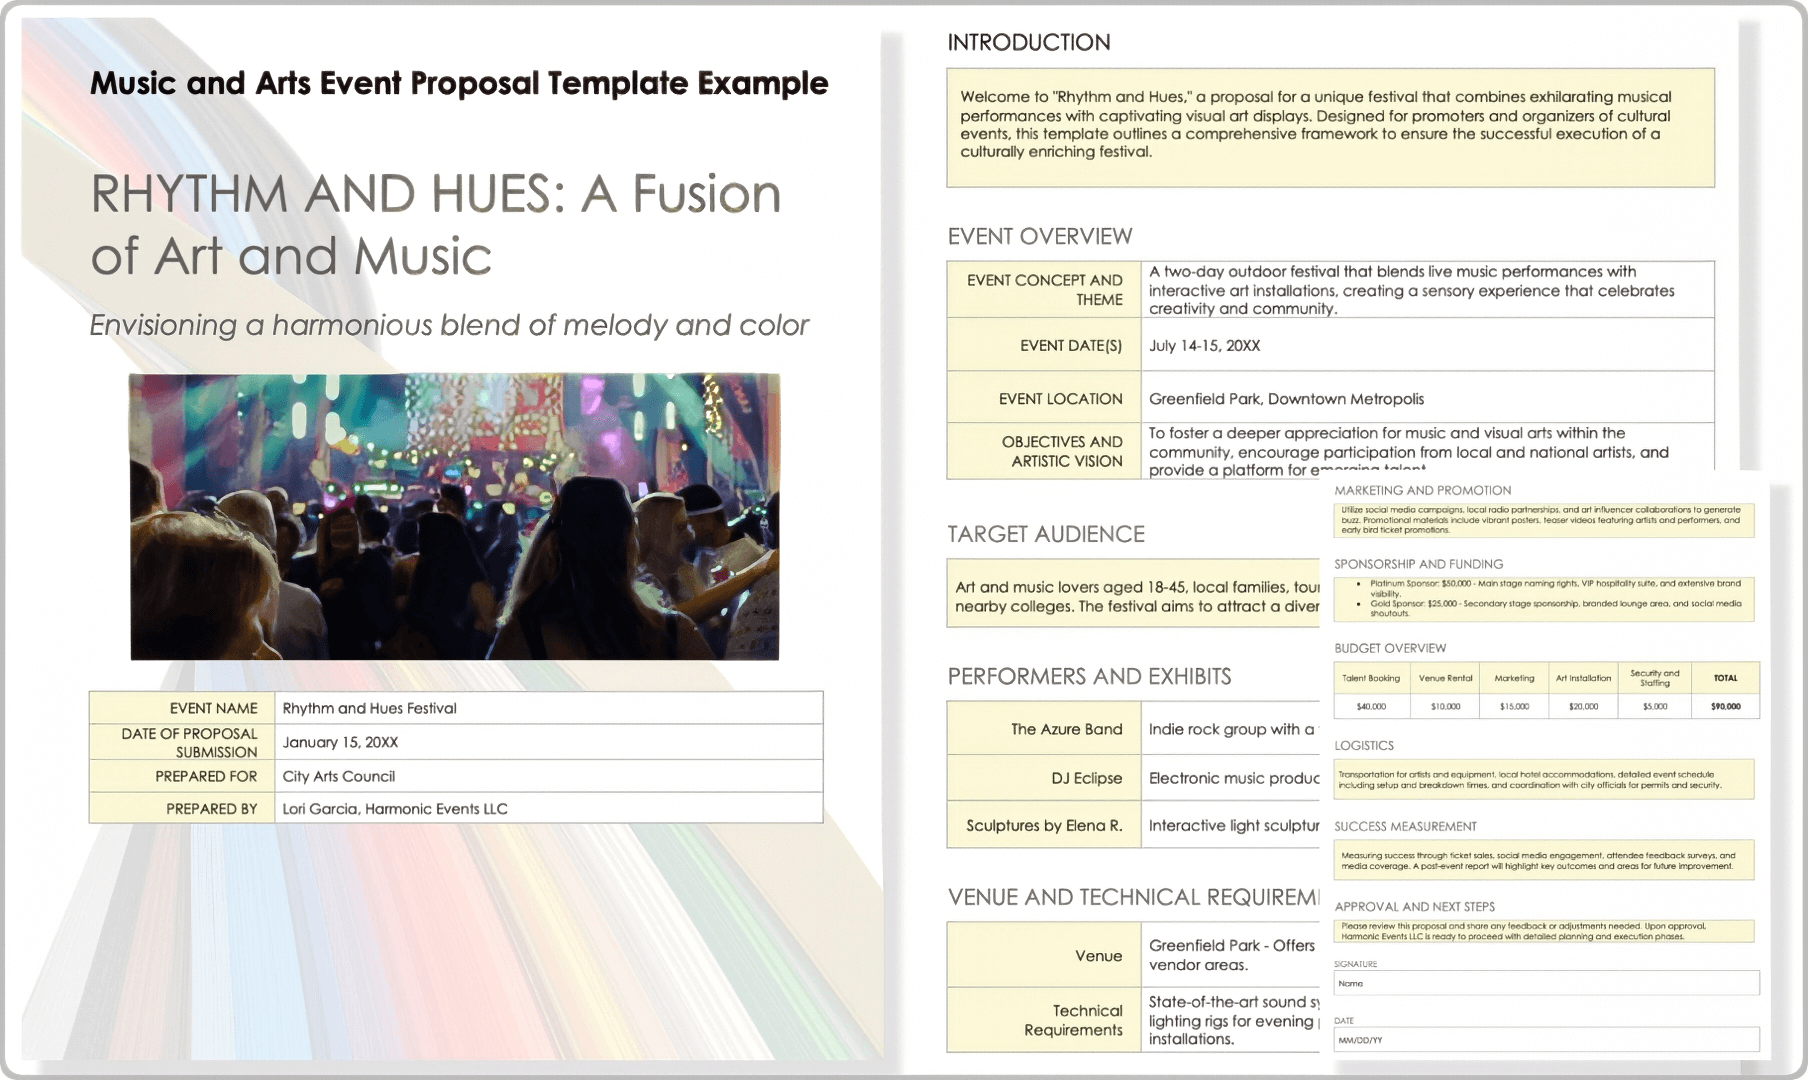The width and height of the screenshot is (1808, 1080).
Task: Select the "Rhythm and Hues Festival" value cell
Action: tap(549, 708)
